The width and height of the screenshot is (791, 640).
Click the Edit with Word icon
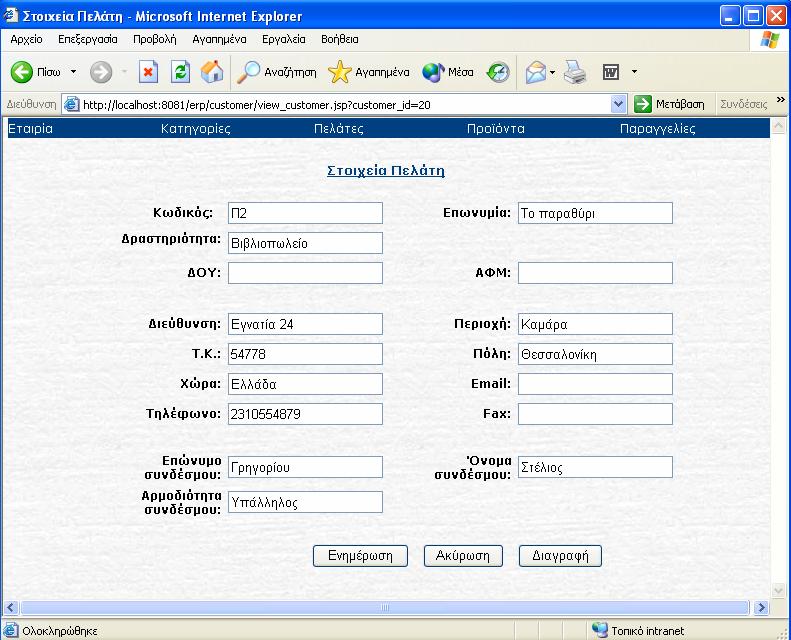610,72
